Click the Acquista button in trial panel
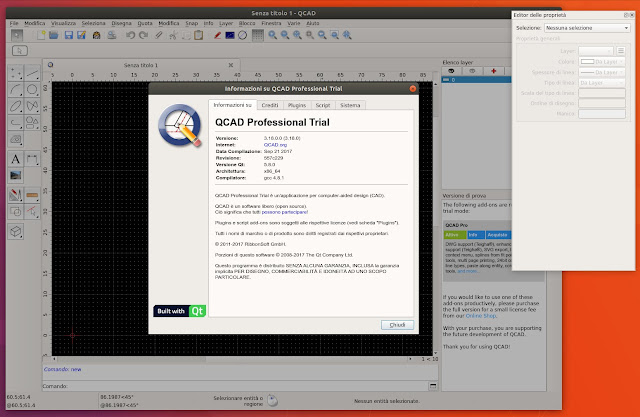This screenshot has width=640, height=417. [498, 235]
